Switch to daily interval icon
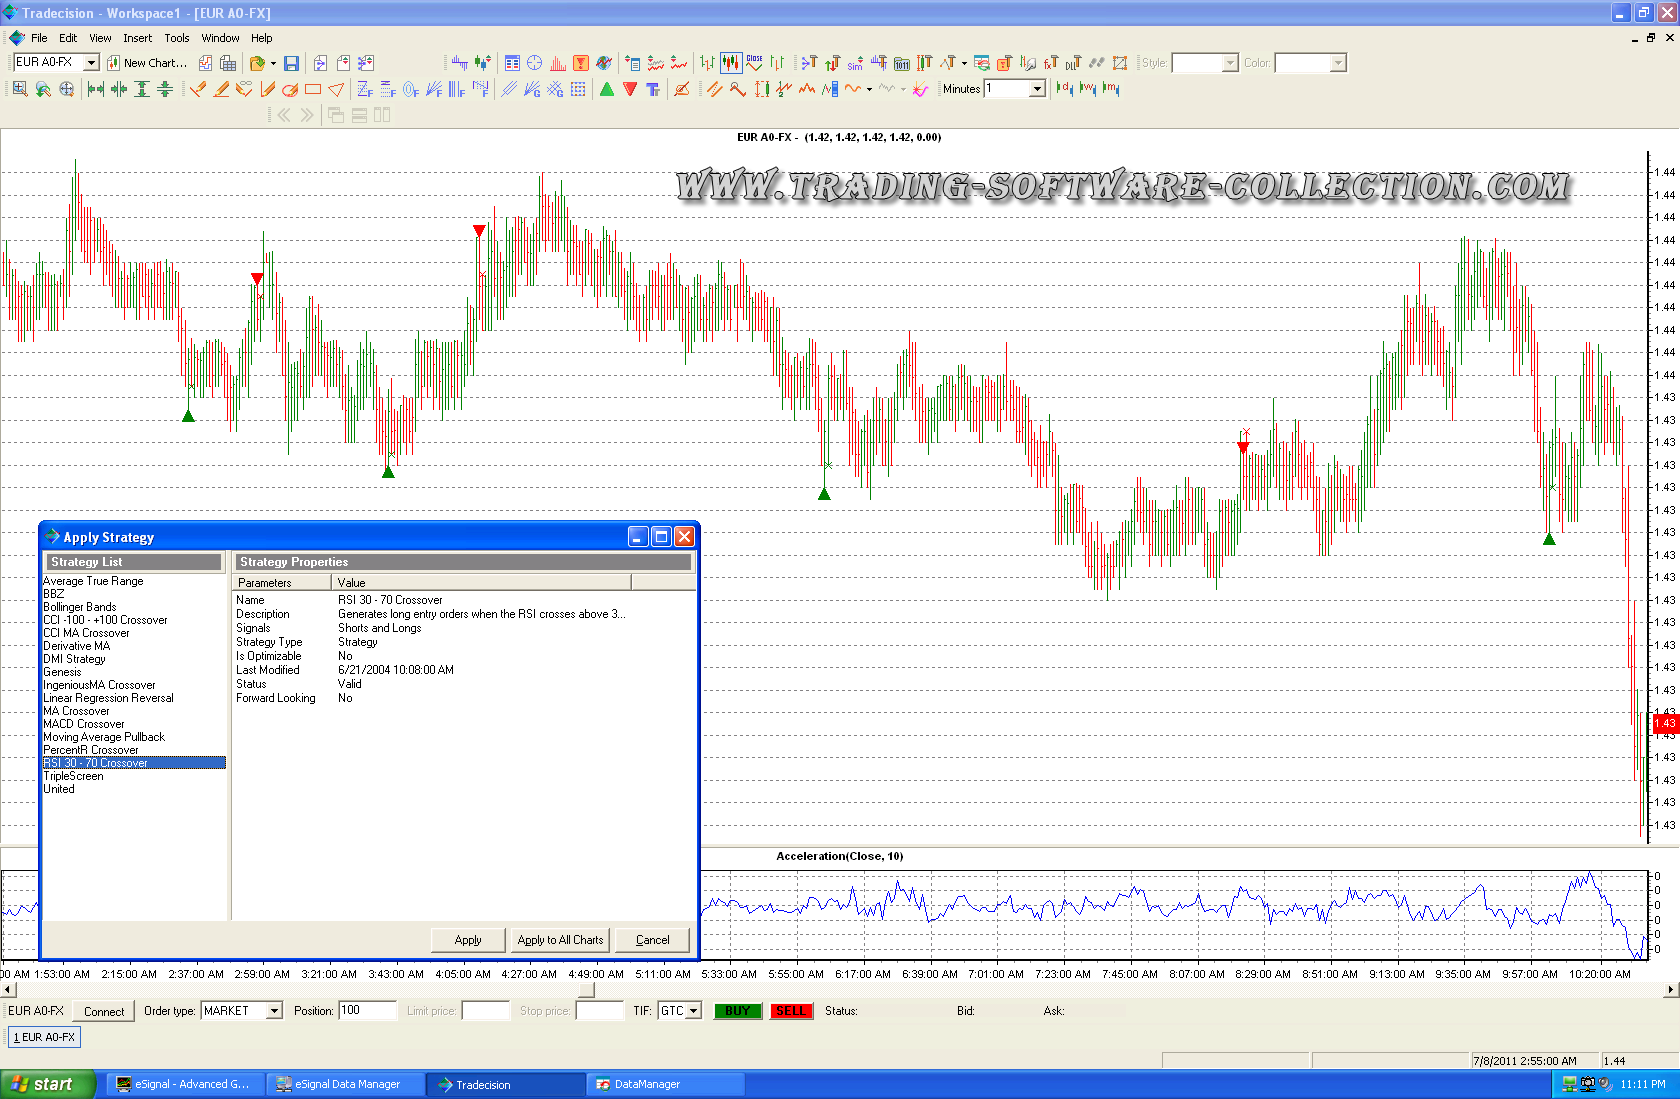This screenshot has width=1680, height=1099. click(1064, 89)
